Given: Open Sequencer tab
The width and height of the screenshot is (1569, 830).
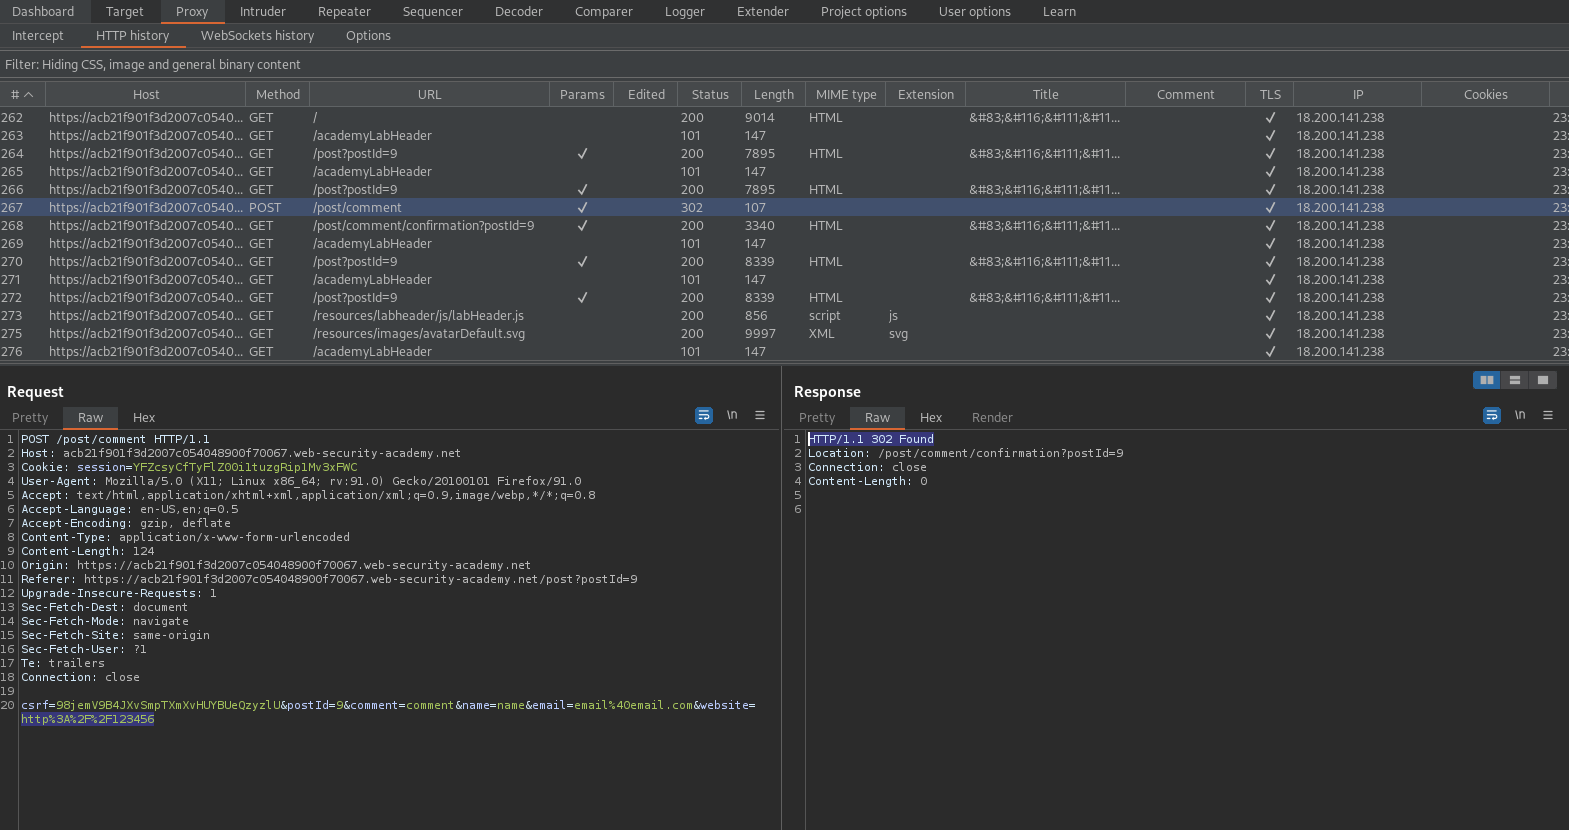Looking at the screenshot, I should tap(433, 12).
